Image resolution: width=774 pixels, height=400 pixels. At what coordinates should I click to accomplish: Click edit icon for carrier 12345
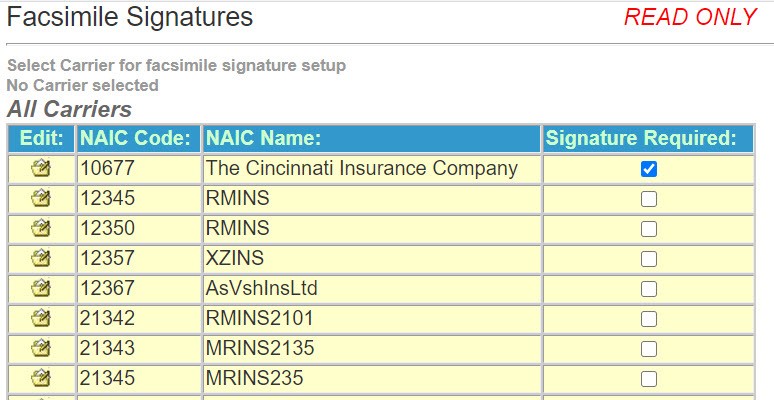(41, 199)
